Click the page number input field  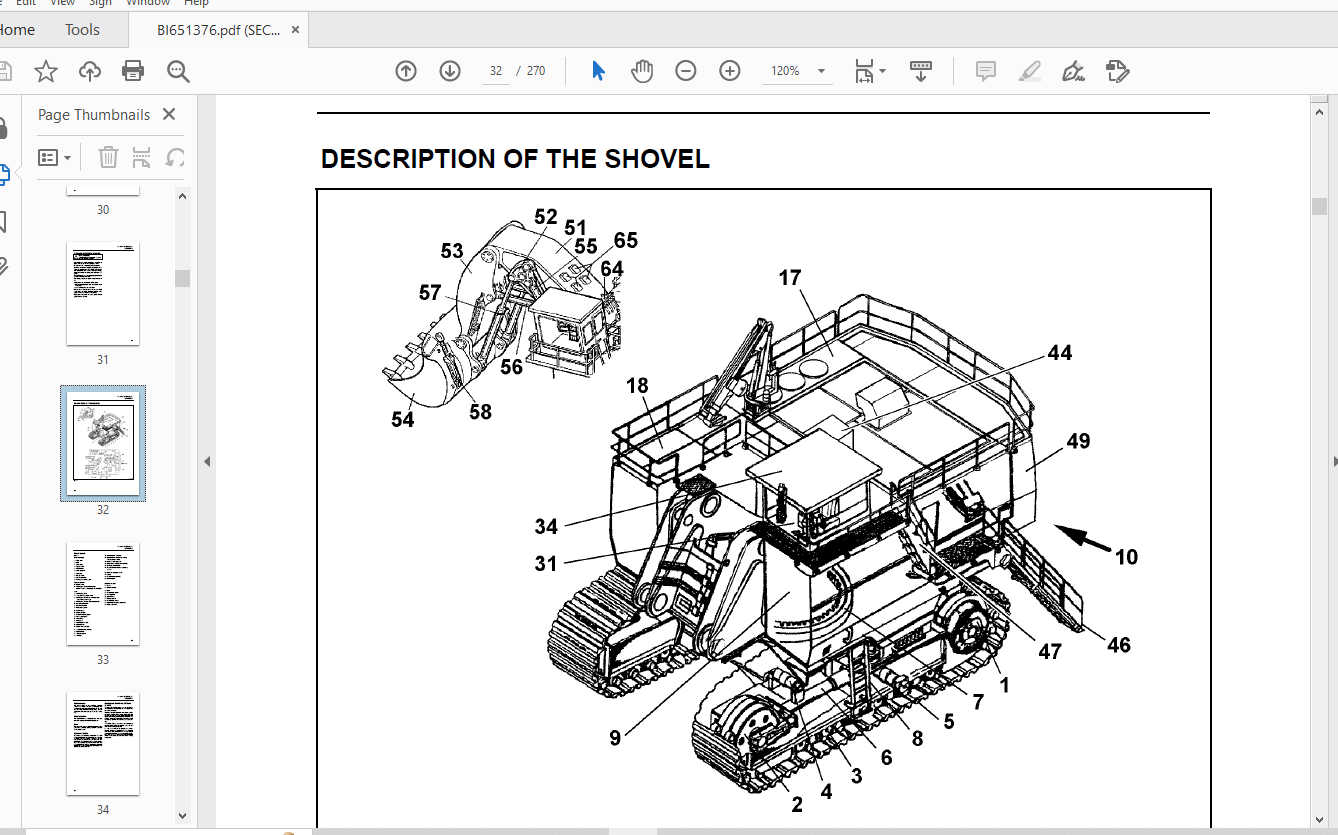496,71
